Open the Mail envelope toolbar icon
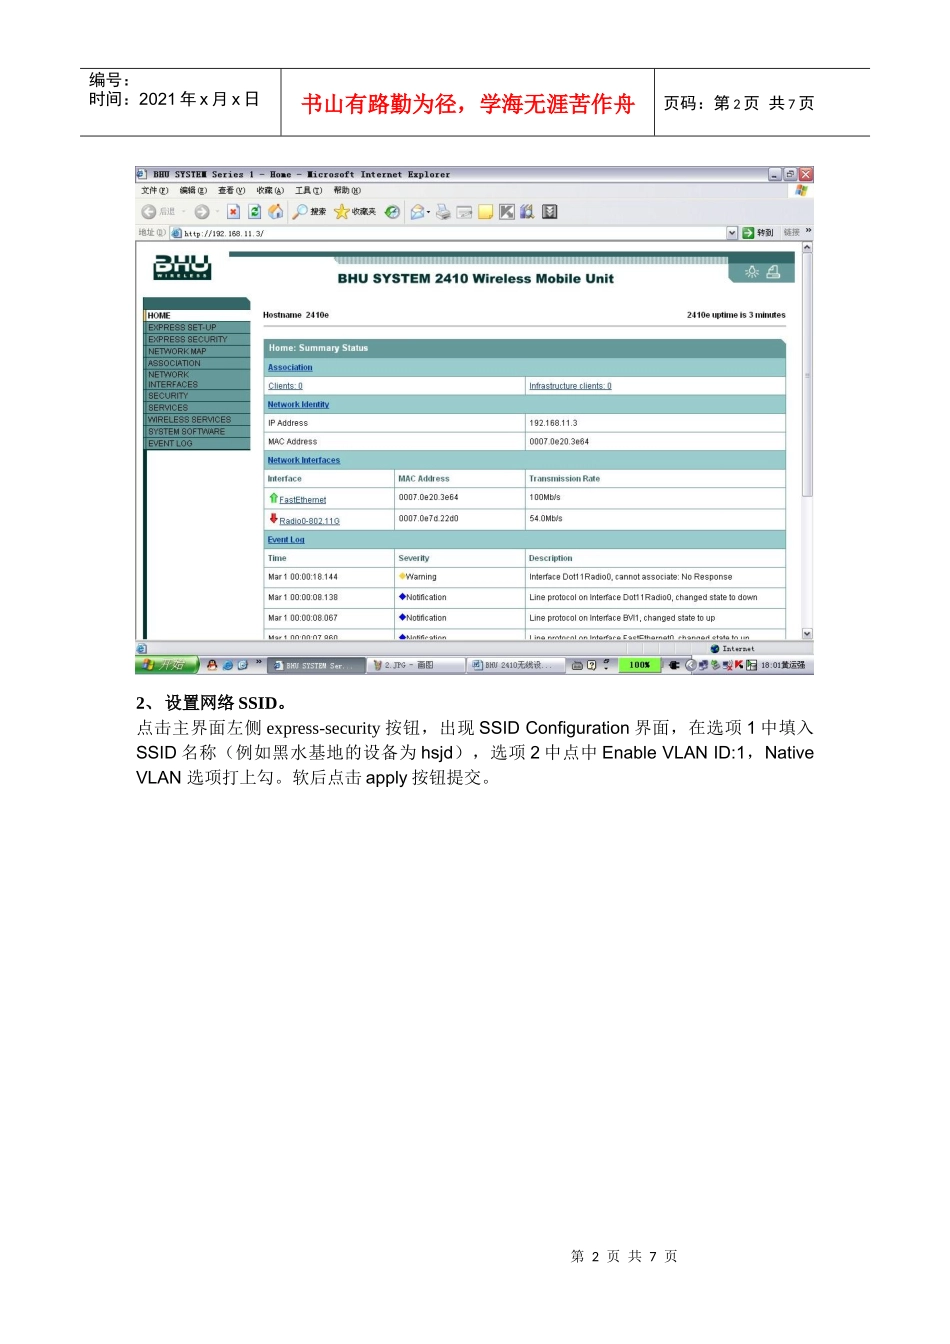This screenshot has height=1344, width=950. click(418, 212)
